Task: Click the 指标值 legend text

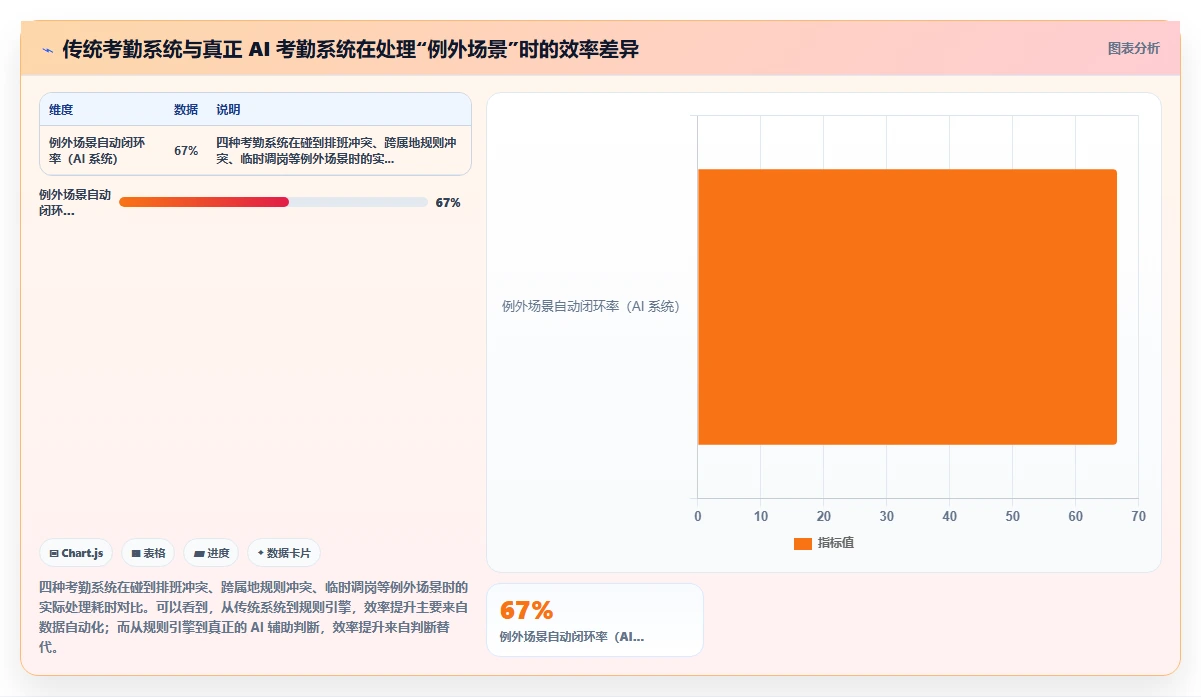Action: pyautogui.click(x=836, y=543)
